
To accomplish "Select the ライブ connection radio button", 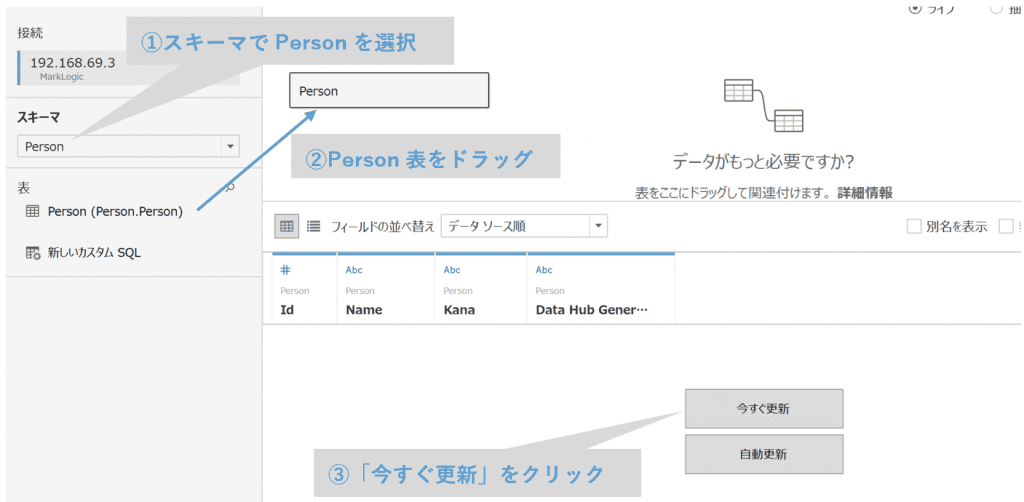I will [x=915, y=8].
